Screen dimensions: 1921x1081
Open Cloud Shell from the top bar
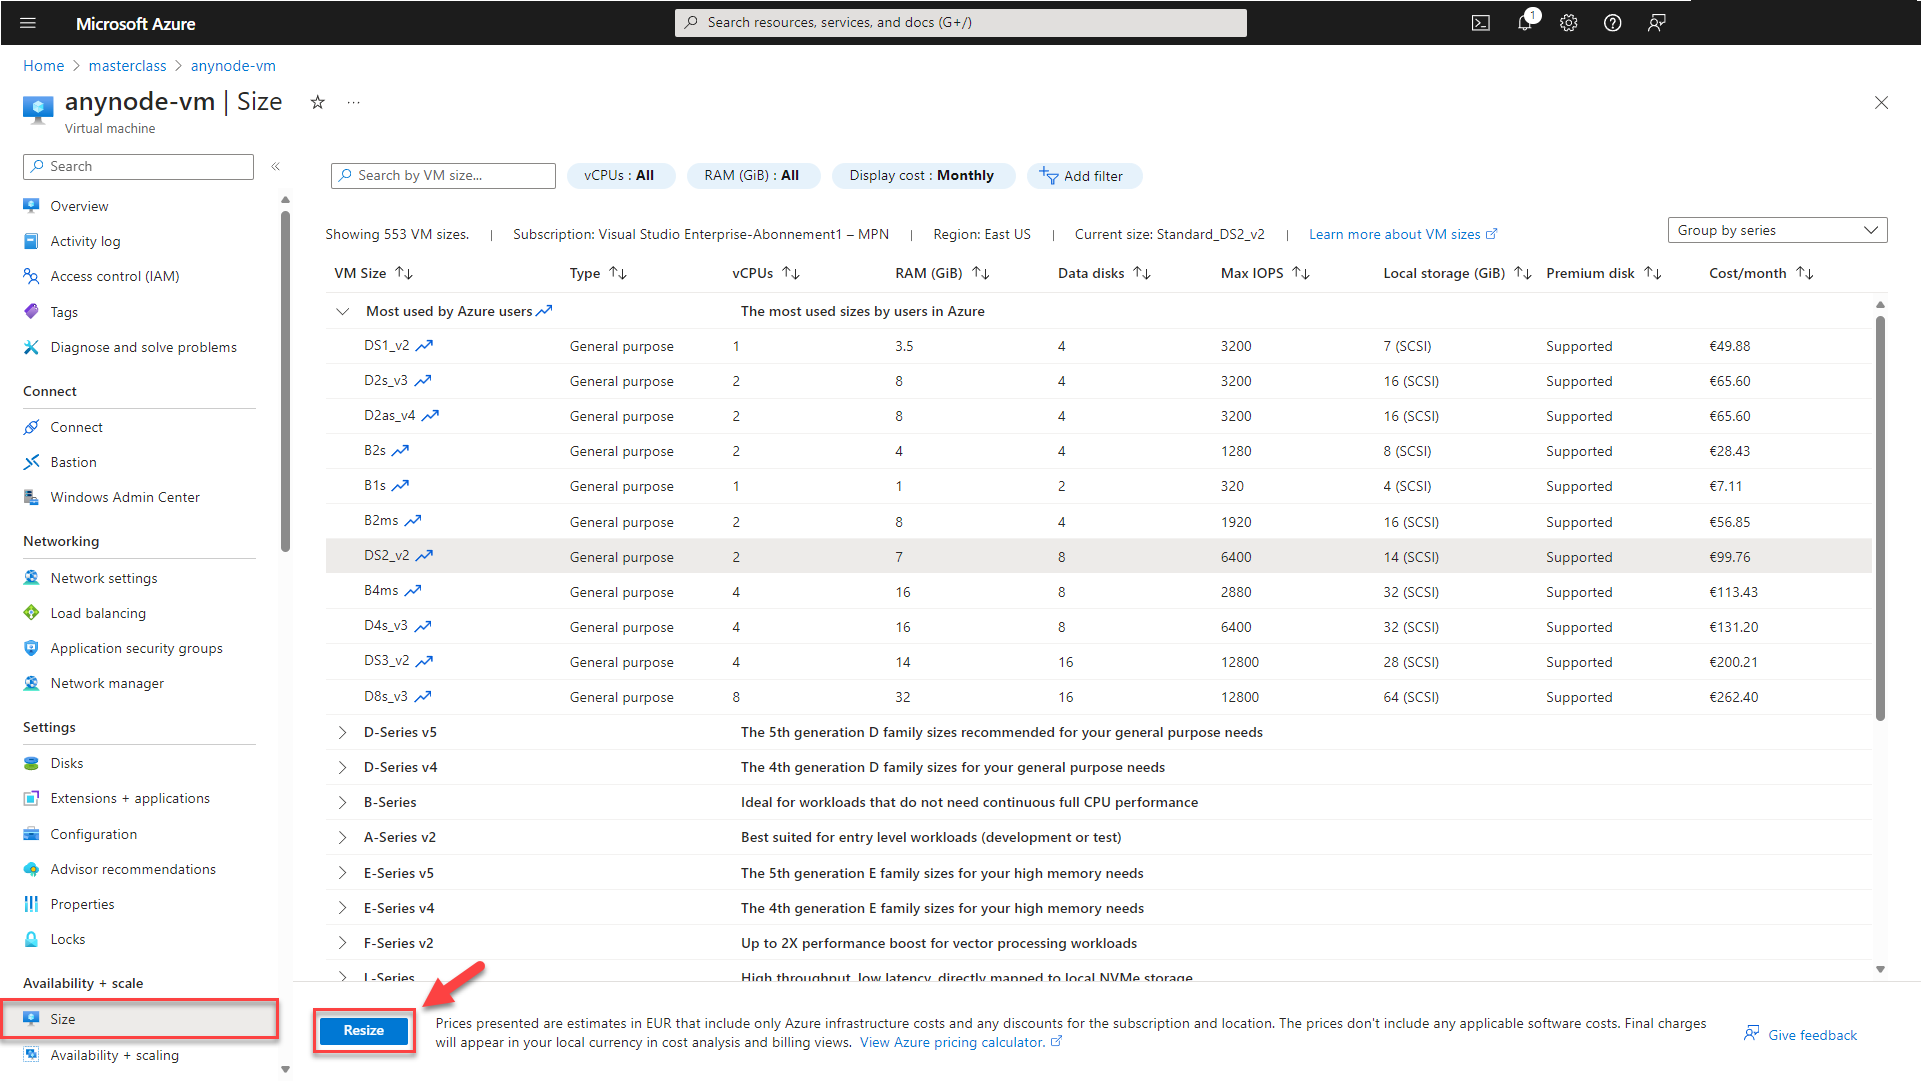point(1481,22)
